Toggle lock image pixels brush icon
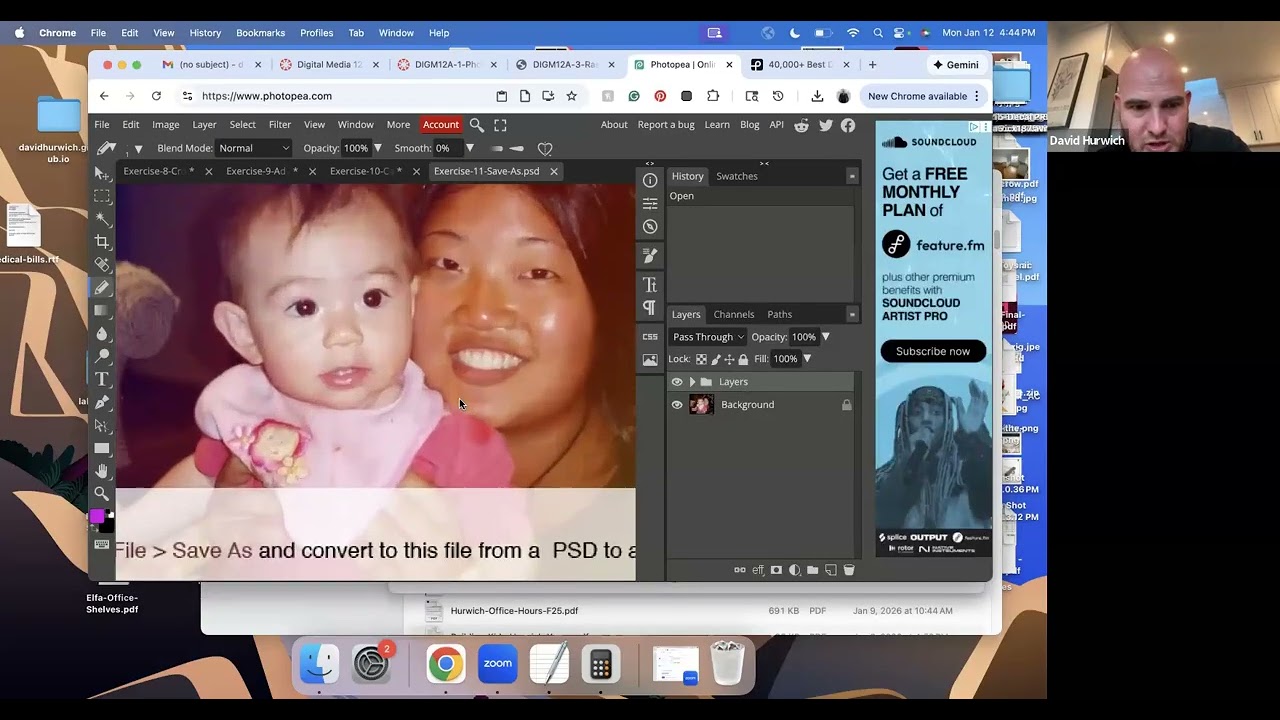The width and height of the screenshot is (1280, 720). [x=715, y=359]
